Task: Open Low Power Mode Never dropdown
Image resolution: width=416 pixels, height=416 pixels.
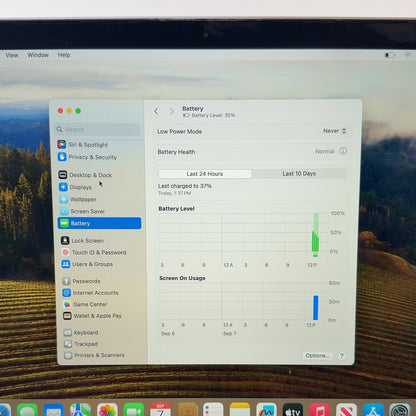Action: pyautogui.click(x=335, y=131)
